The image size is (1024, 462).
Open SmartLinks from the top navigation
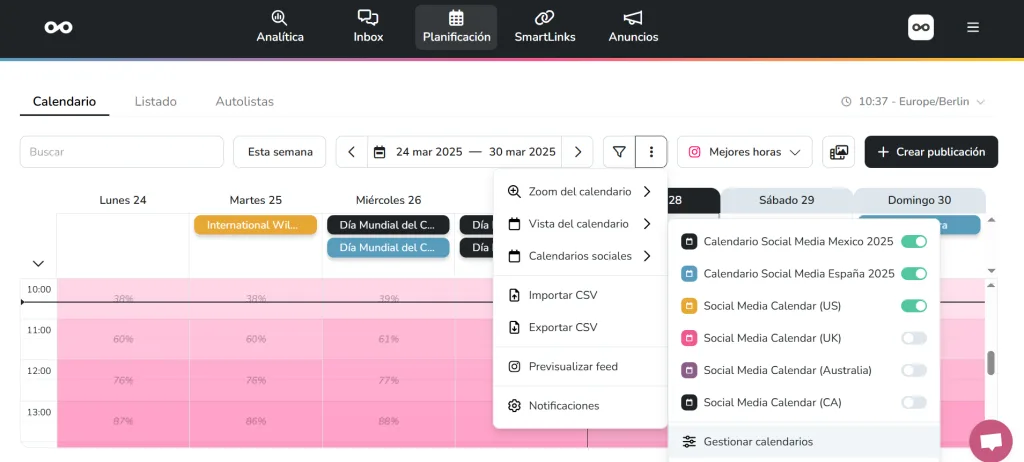[544, 27]
